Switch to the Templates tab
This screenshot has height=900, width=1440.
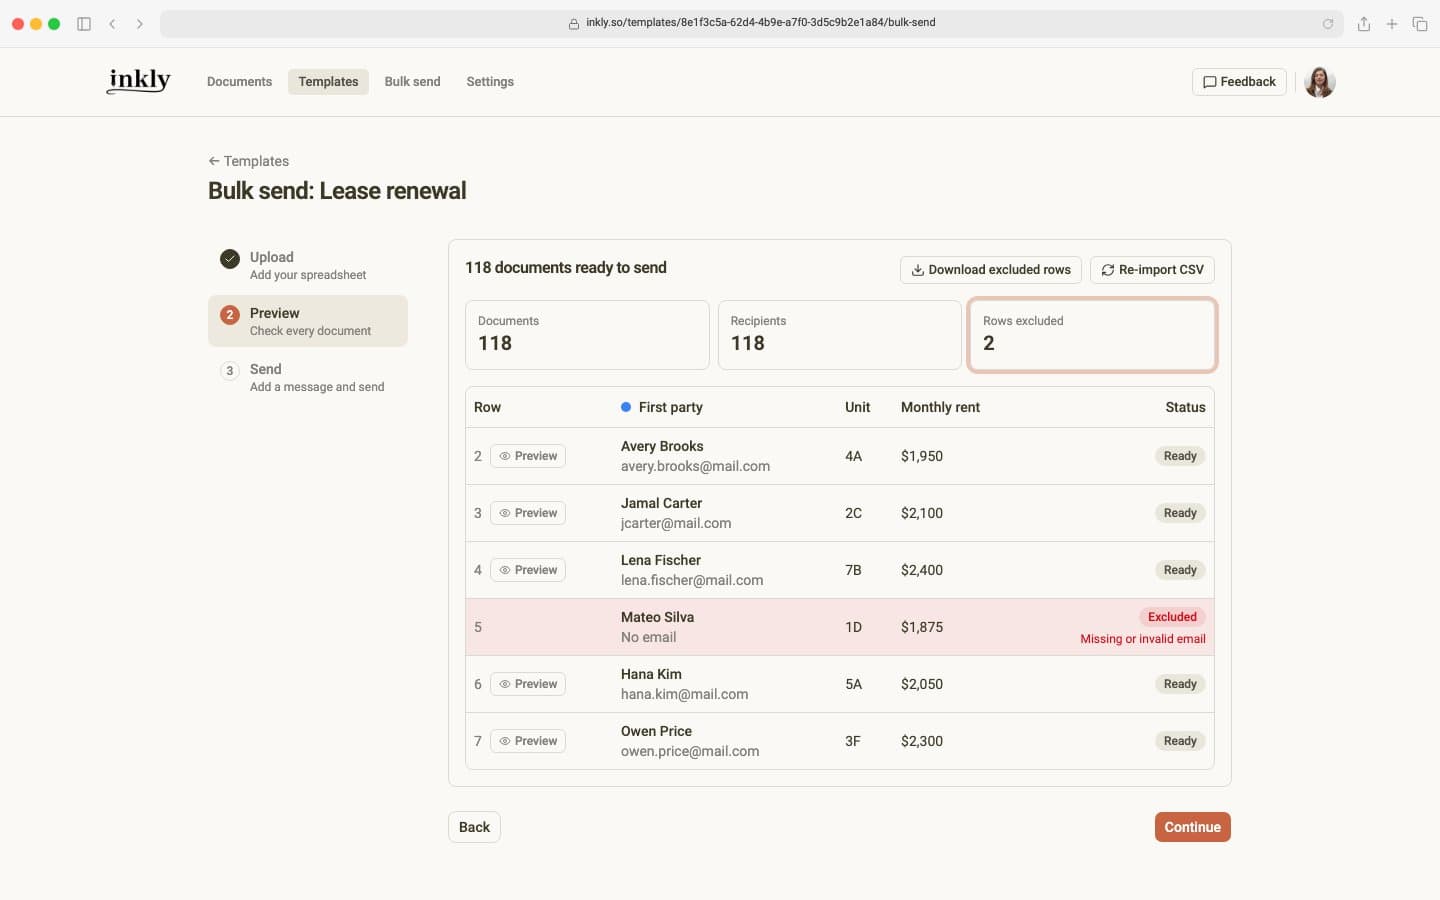(328, 82)
